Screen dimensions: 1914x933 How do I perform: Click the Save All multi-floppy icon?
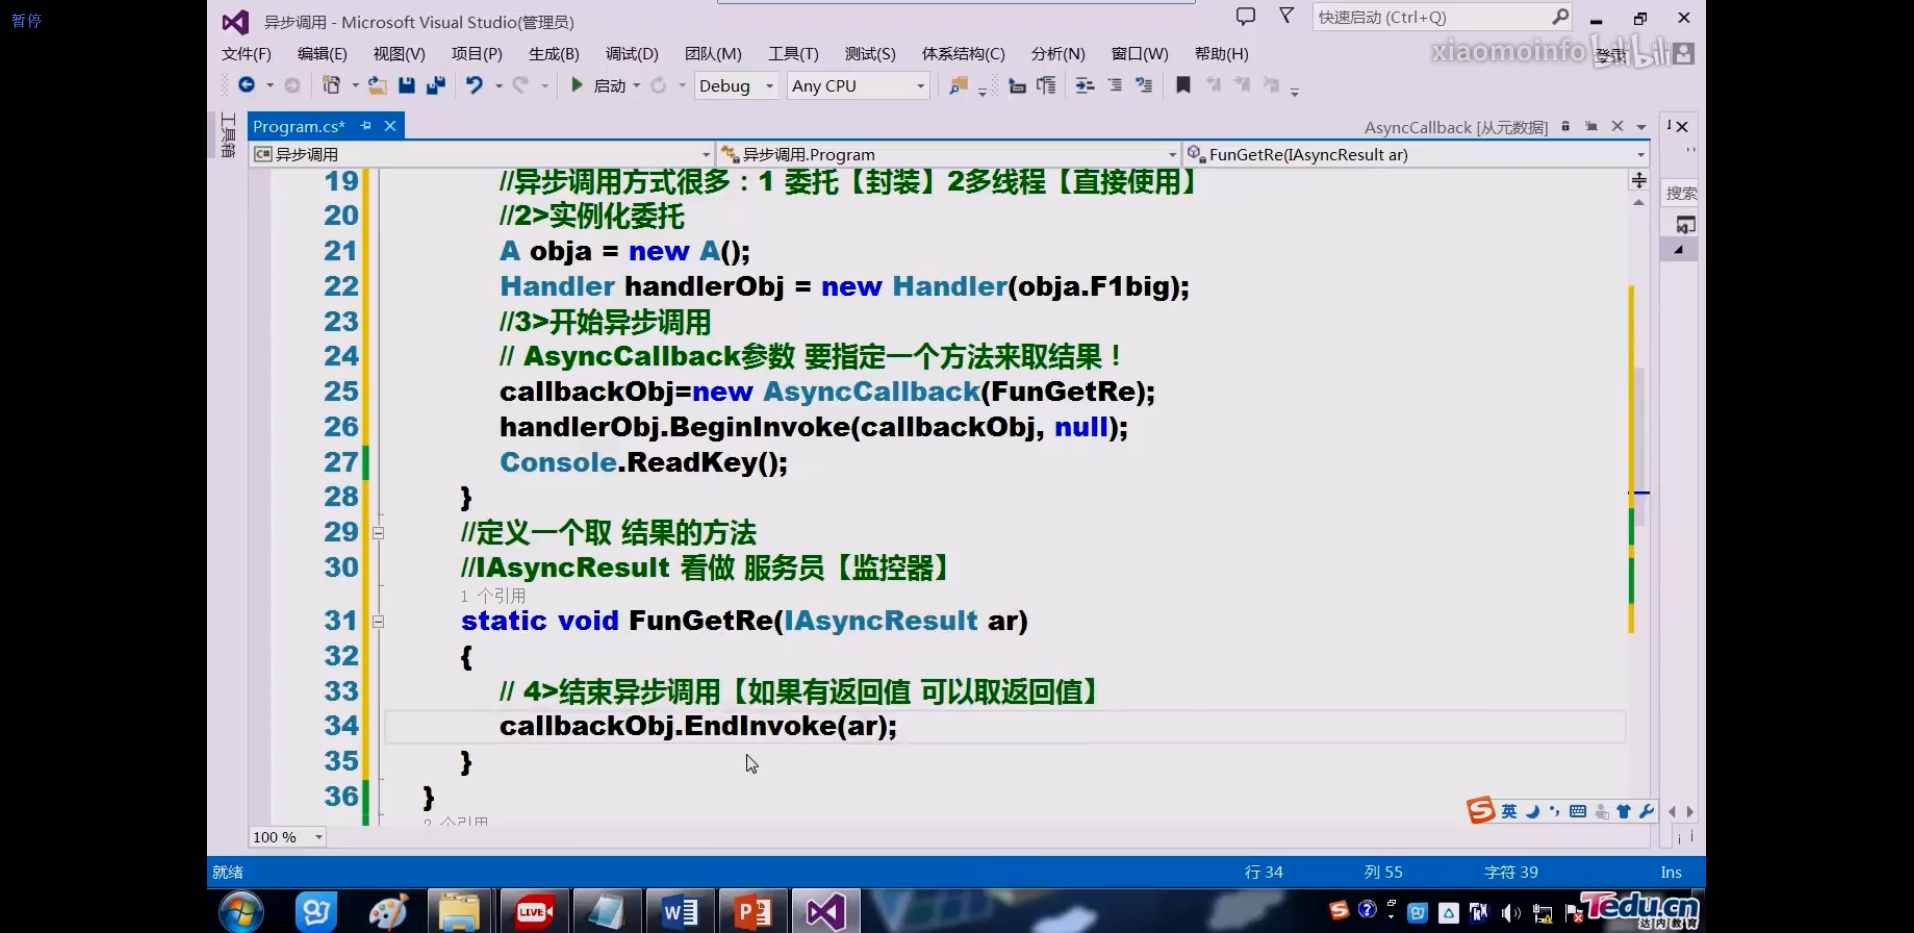(x=435, y=86)
